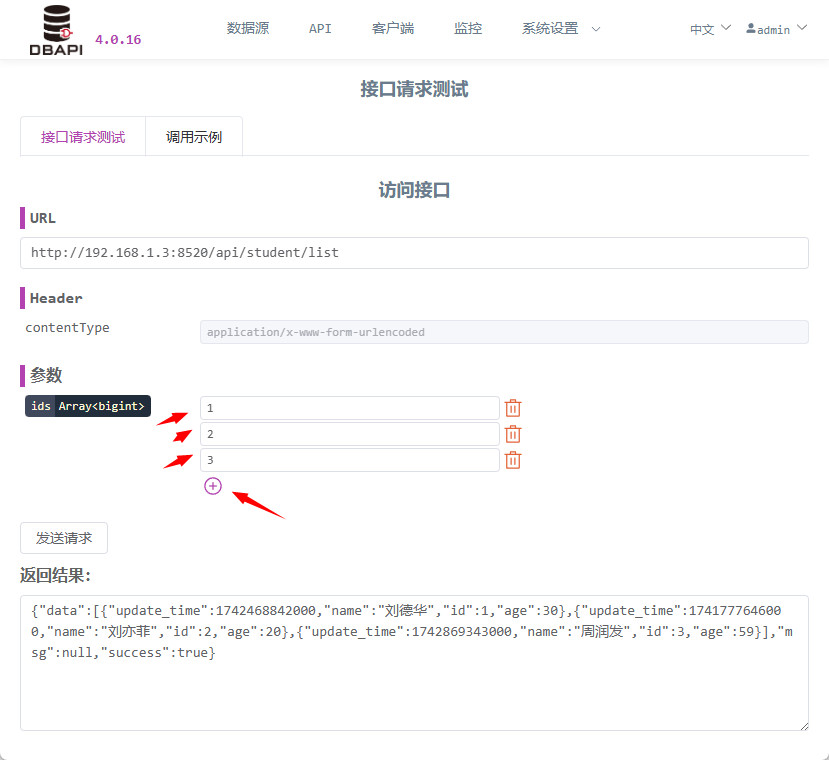
Task: Open the 数据源 menu
Action: click(248, 29)
